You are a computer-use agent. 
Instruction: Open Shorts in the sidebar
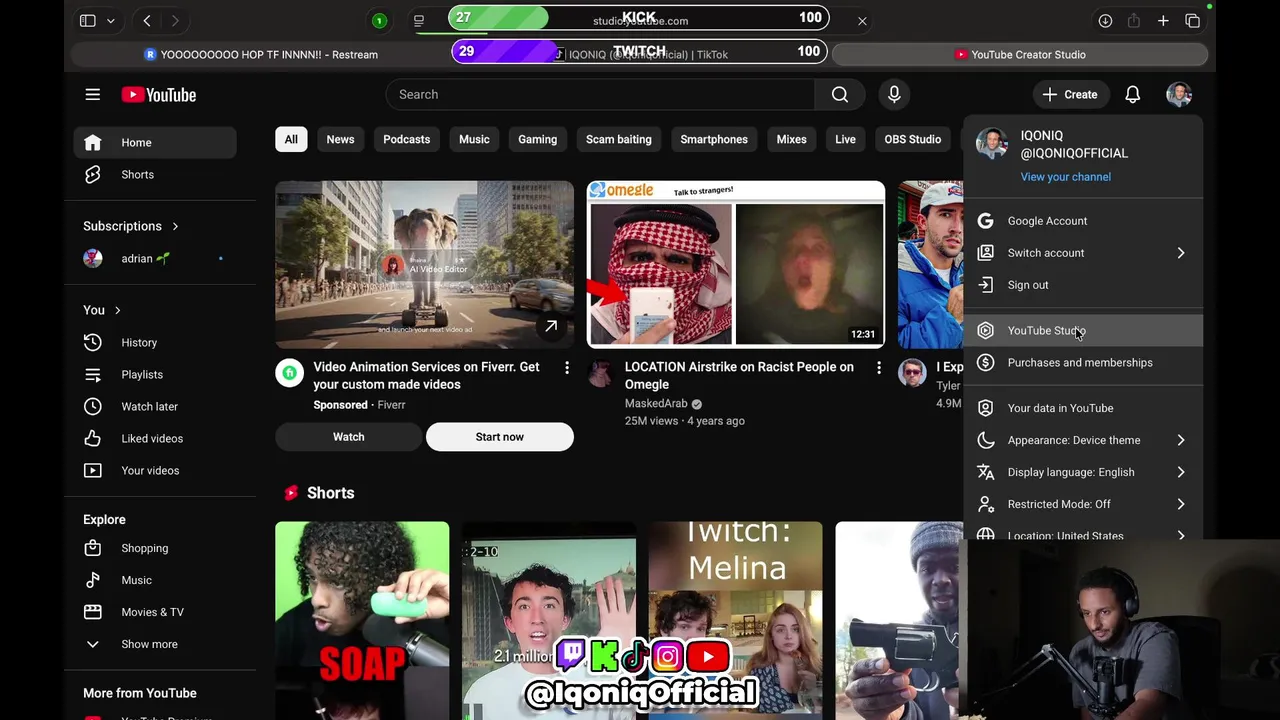(155, 174)
